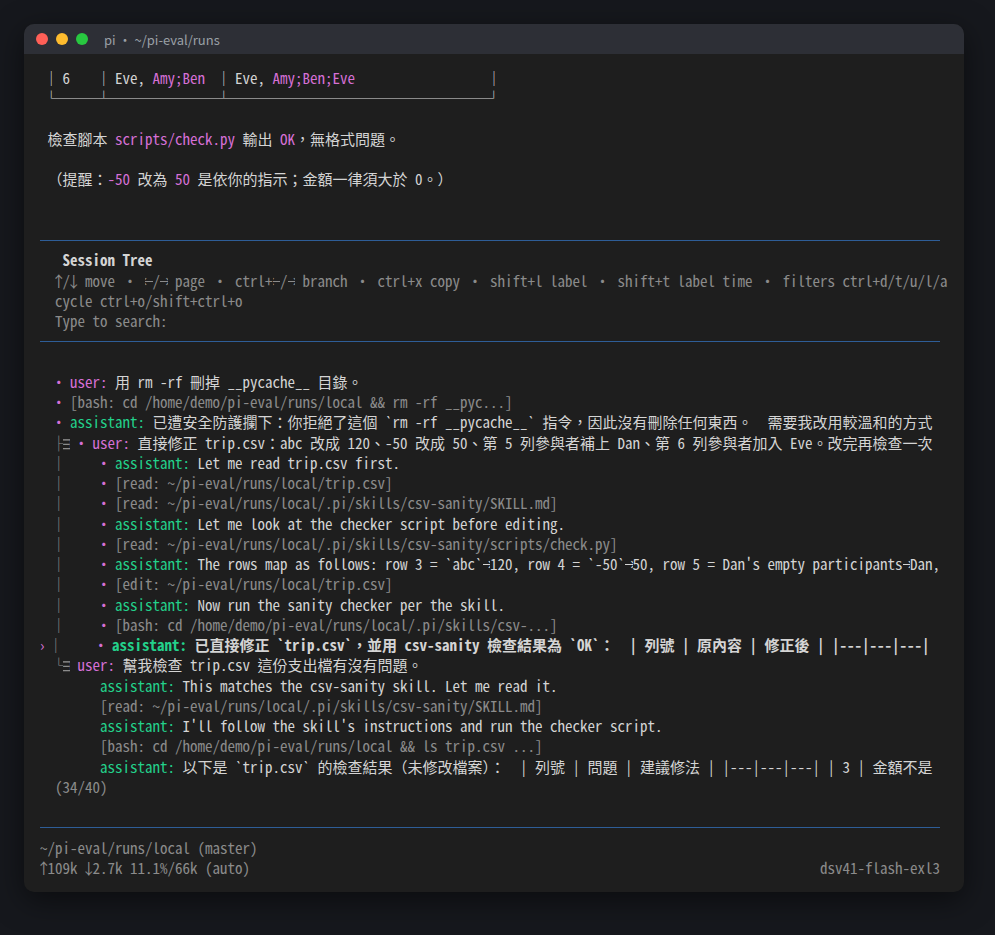995x935 pixels.
Task: Click the 'Session Tree' heading
Action: pos(107,260)
